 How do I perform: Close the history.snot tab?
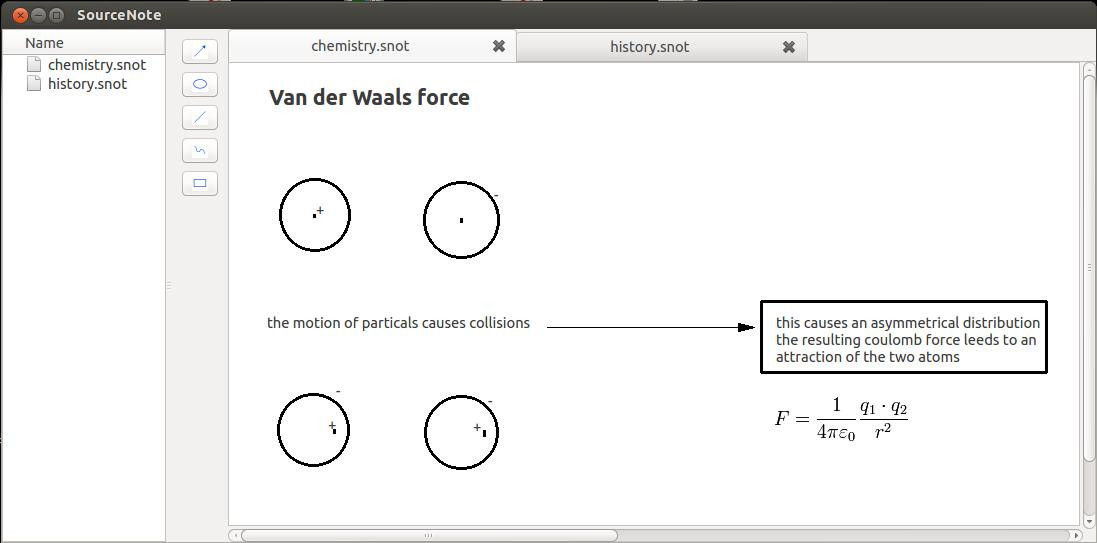click(788, 48)
